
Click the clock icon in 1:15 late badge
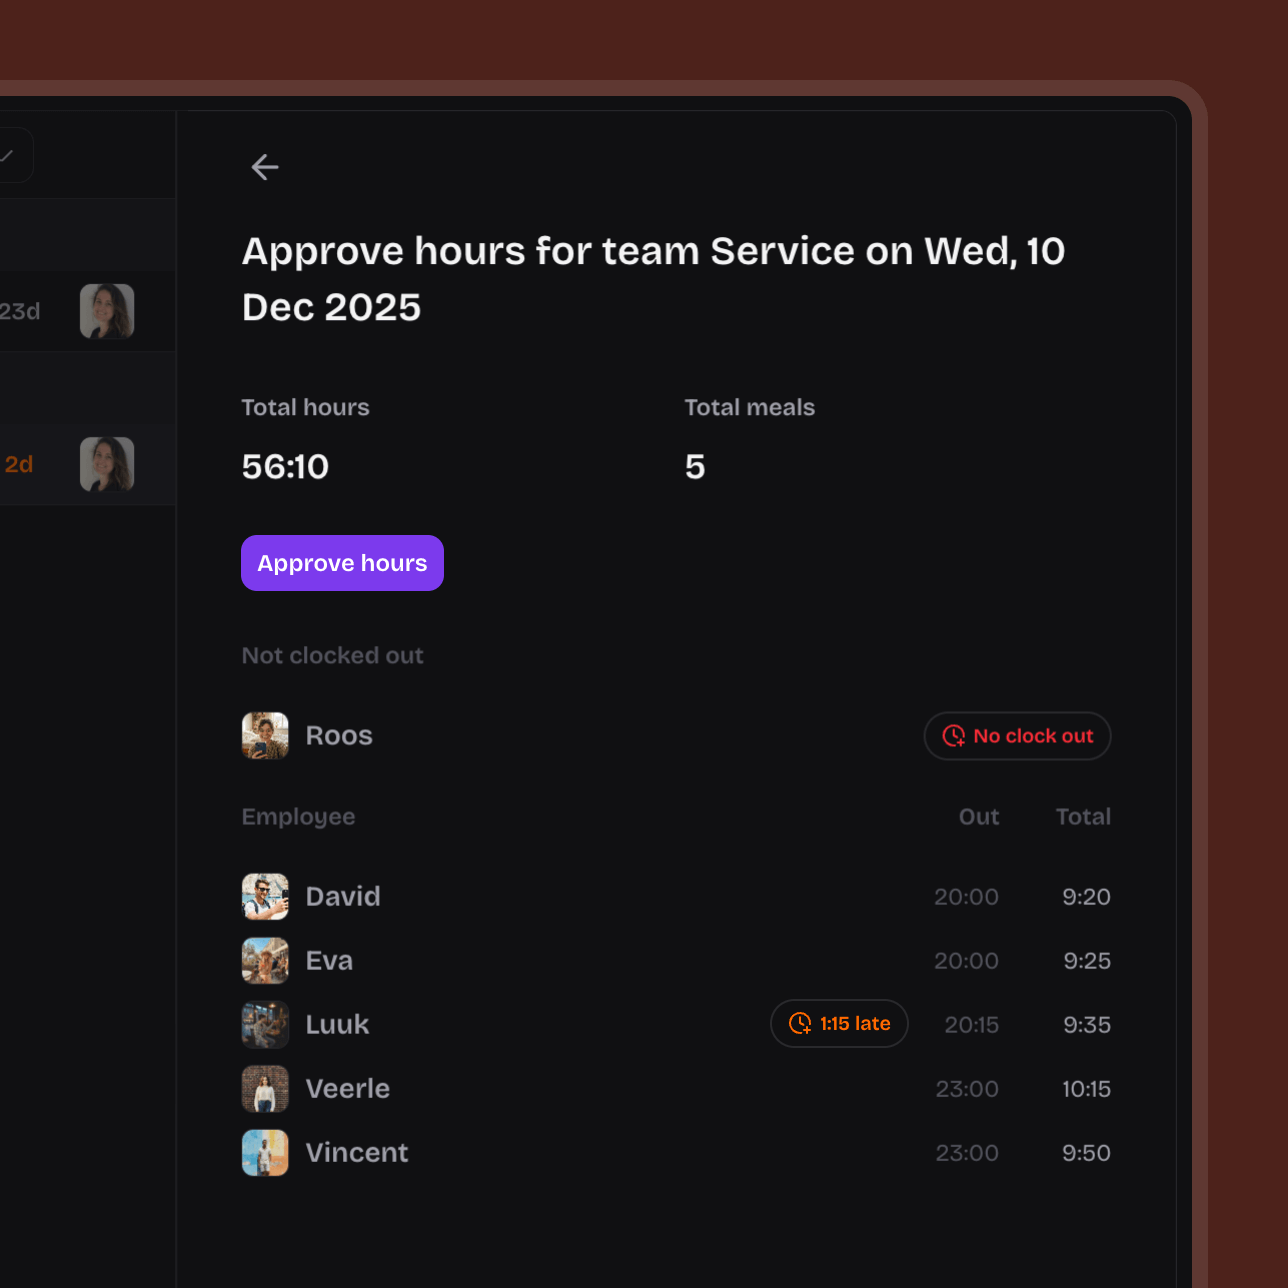tap(800, 1024)
